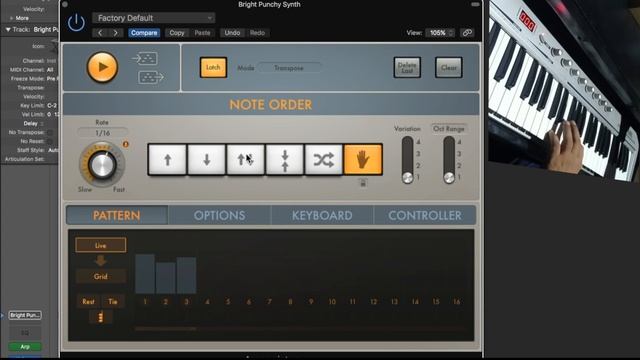Click the Rest button in pattern editor
Image resolution: width=640 pixels, height=360 pixels.
coord(89,302)
